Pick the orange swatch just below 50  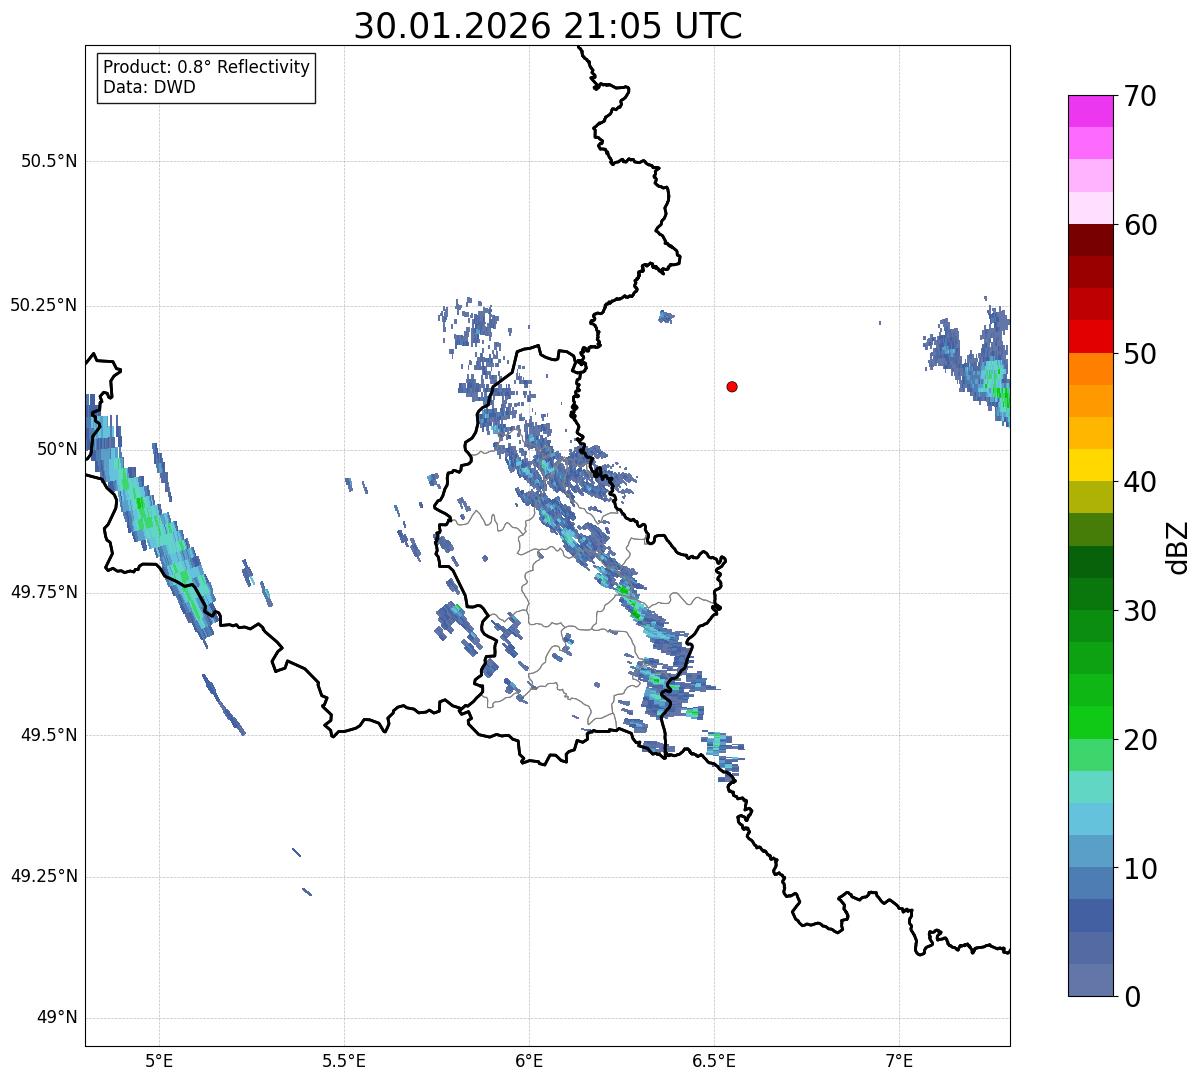[1090, 369]
